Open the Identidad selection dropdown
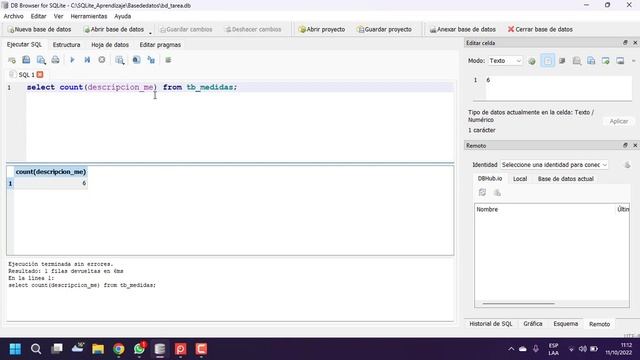 coord(554,165)
